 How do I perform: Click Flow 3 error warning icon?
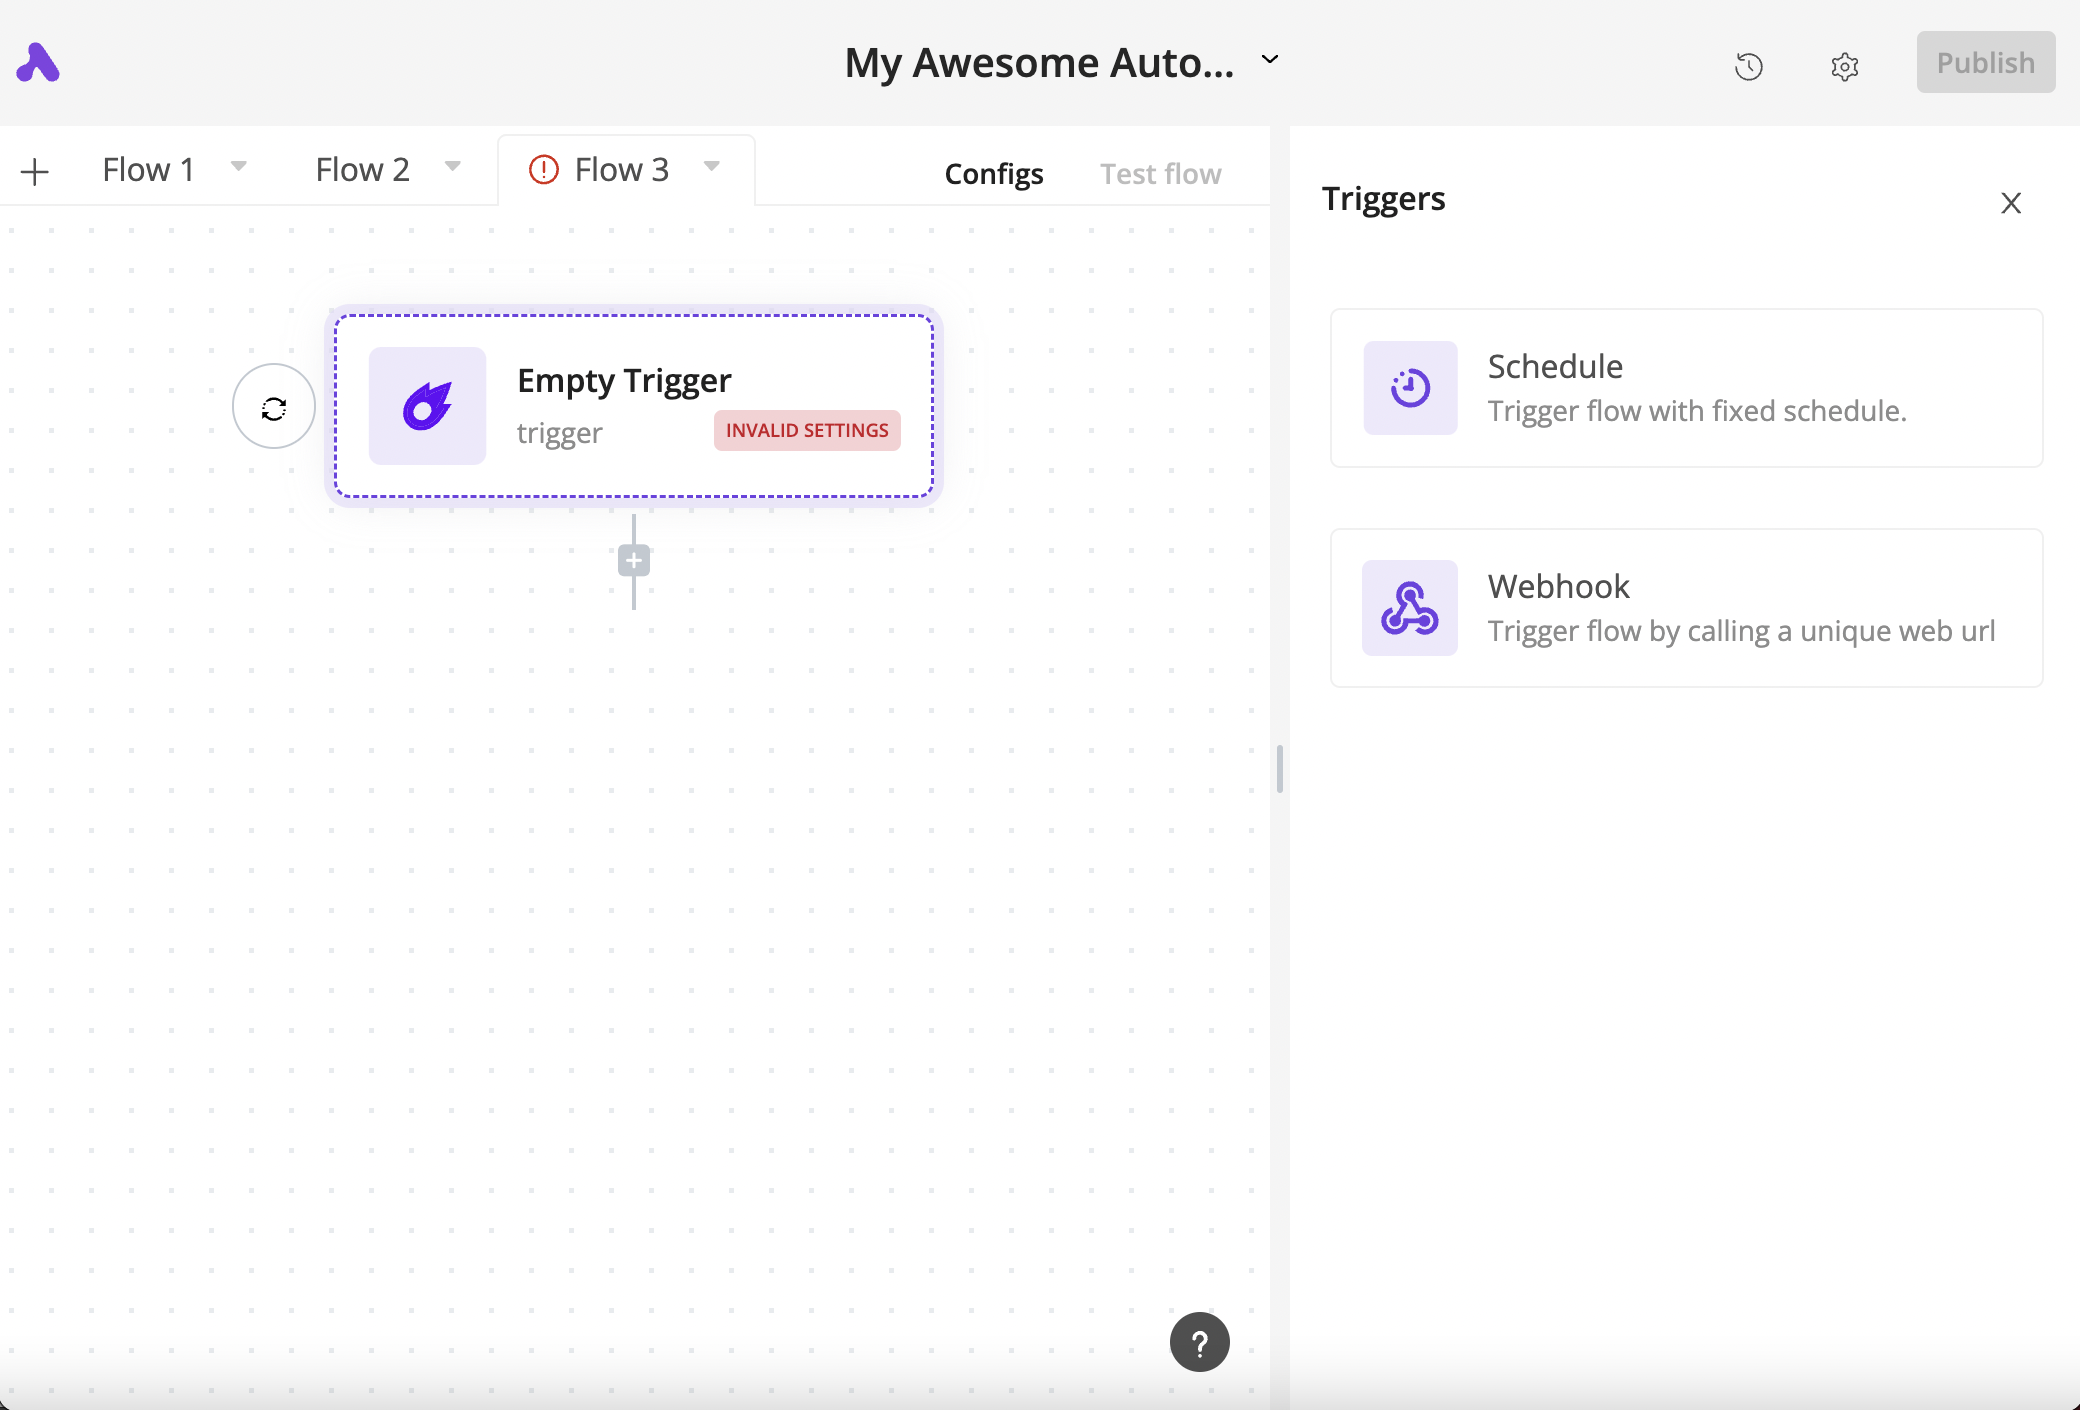[x=544, y=170]
